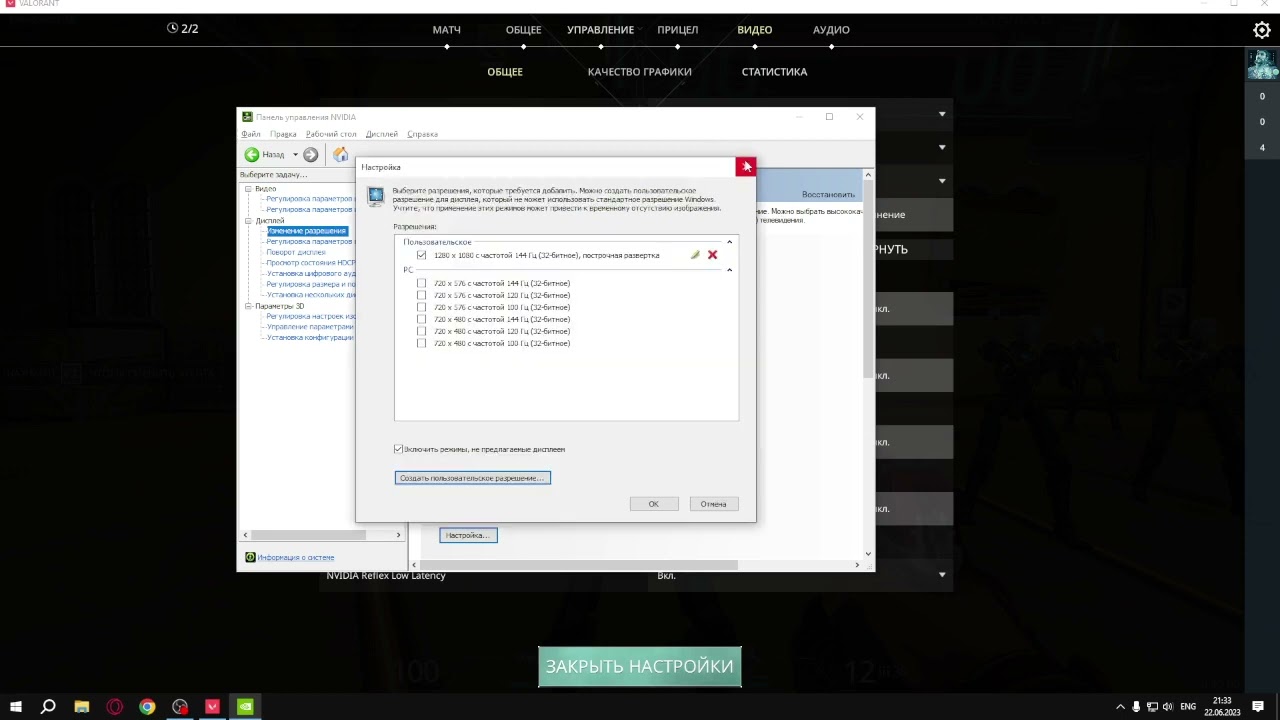Switch to the УПРАВЛЕНИЕ settings tab
The image size is (1280, 720).
pyautogui.click(x=600, y=30)
